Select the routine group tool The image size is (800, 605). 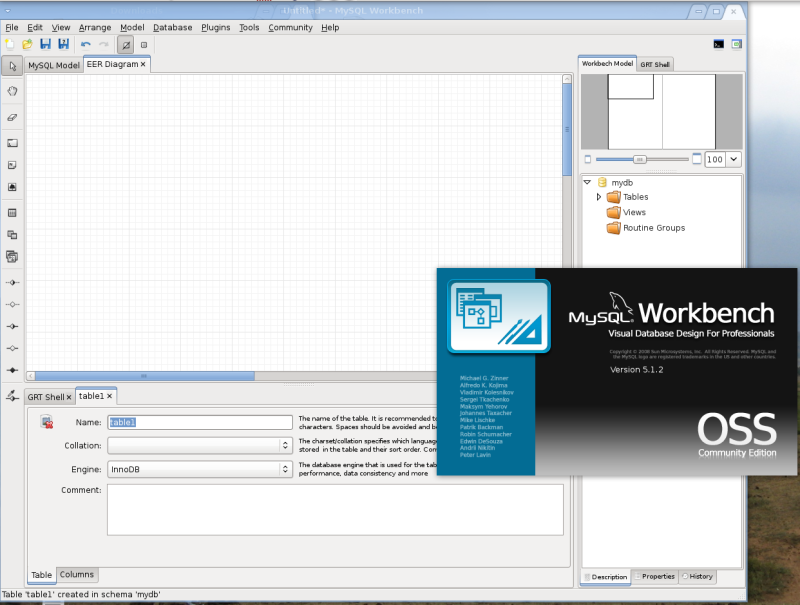point(12,257)
